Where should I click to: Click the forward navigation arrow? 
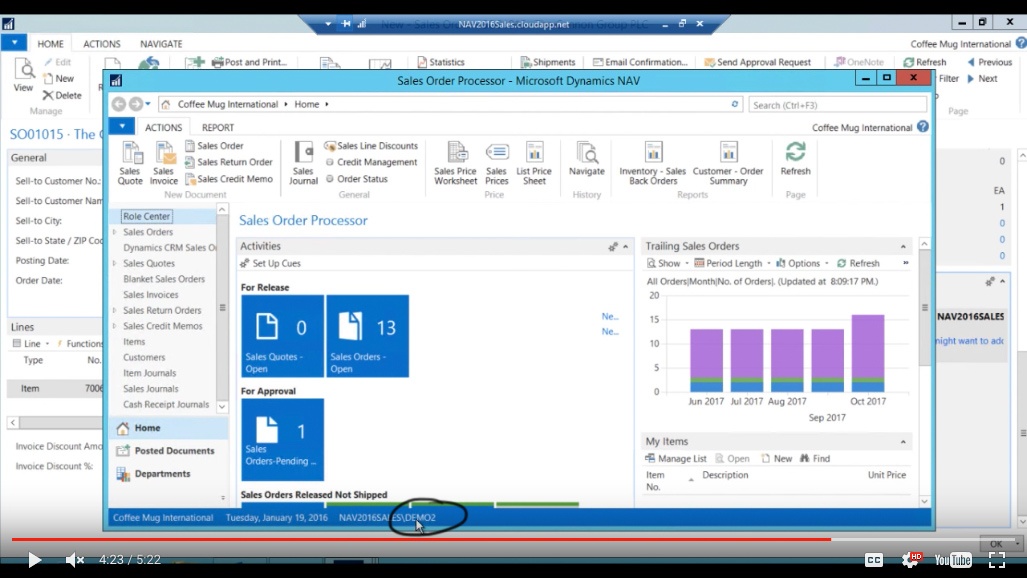(135, 104)
